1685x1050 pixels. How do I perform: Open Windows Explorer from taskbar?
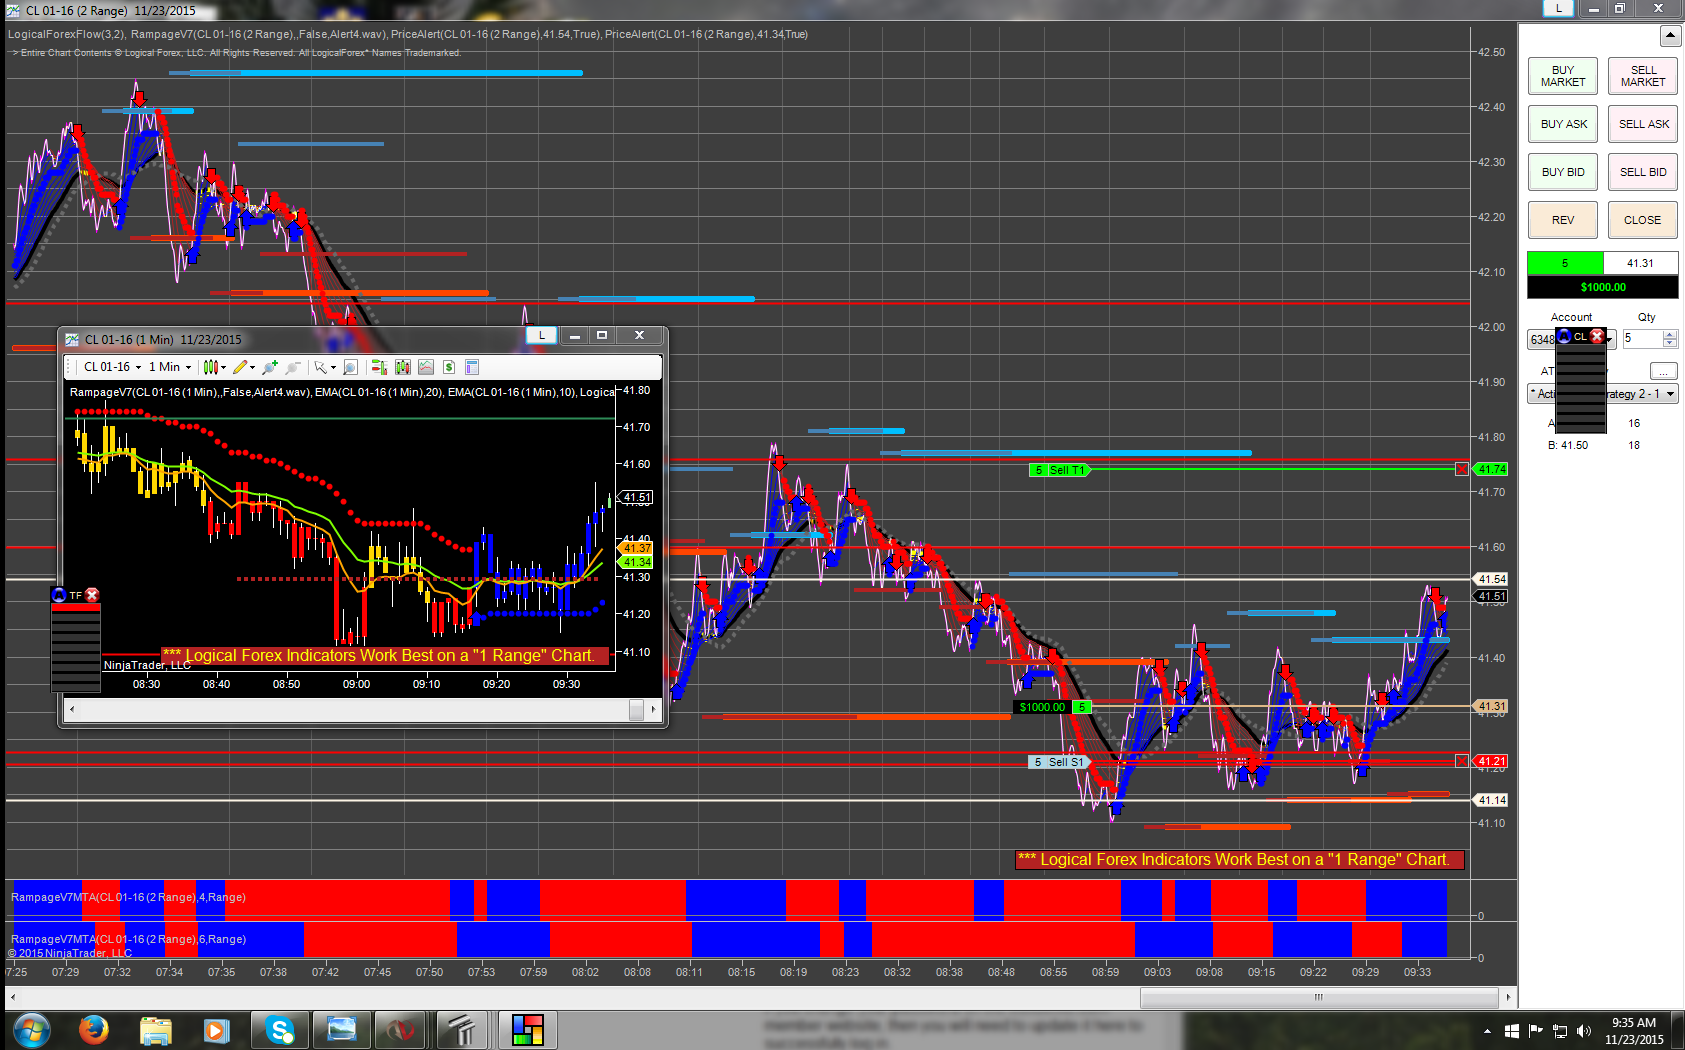(155, 1029)
